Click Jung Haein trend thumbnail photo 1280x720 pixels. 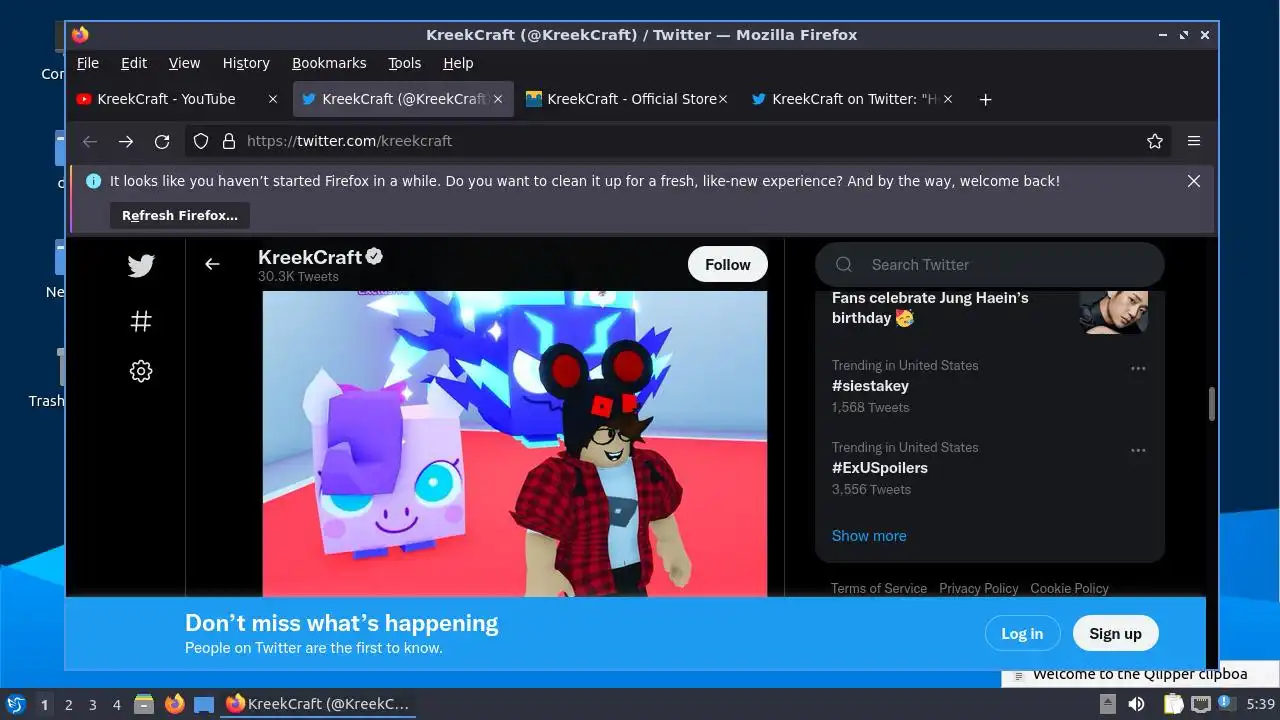click(1114, 312)
